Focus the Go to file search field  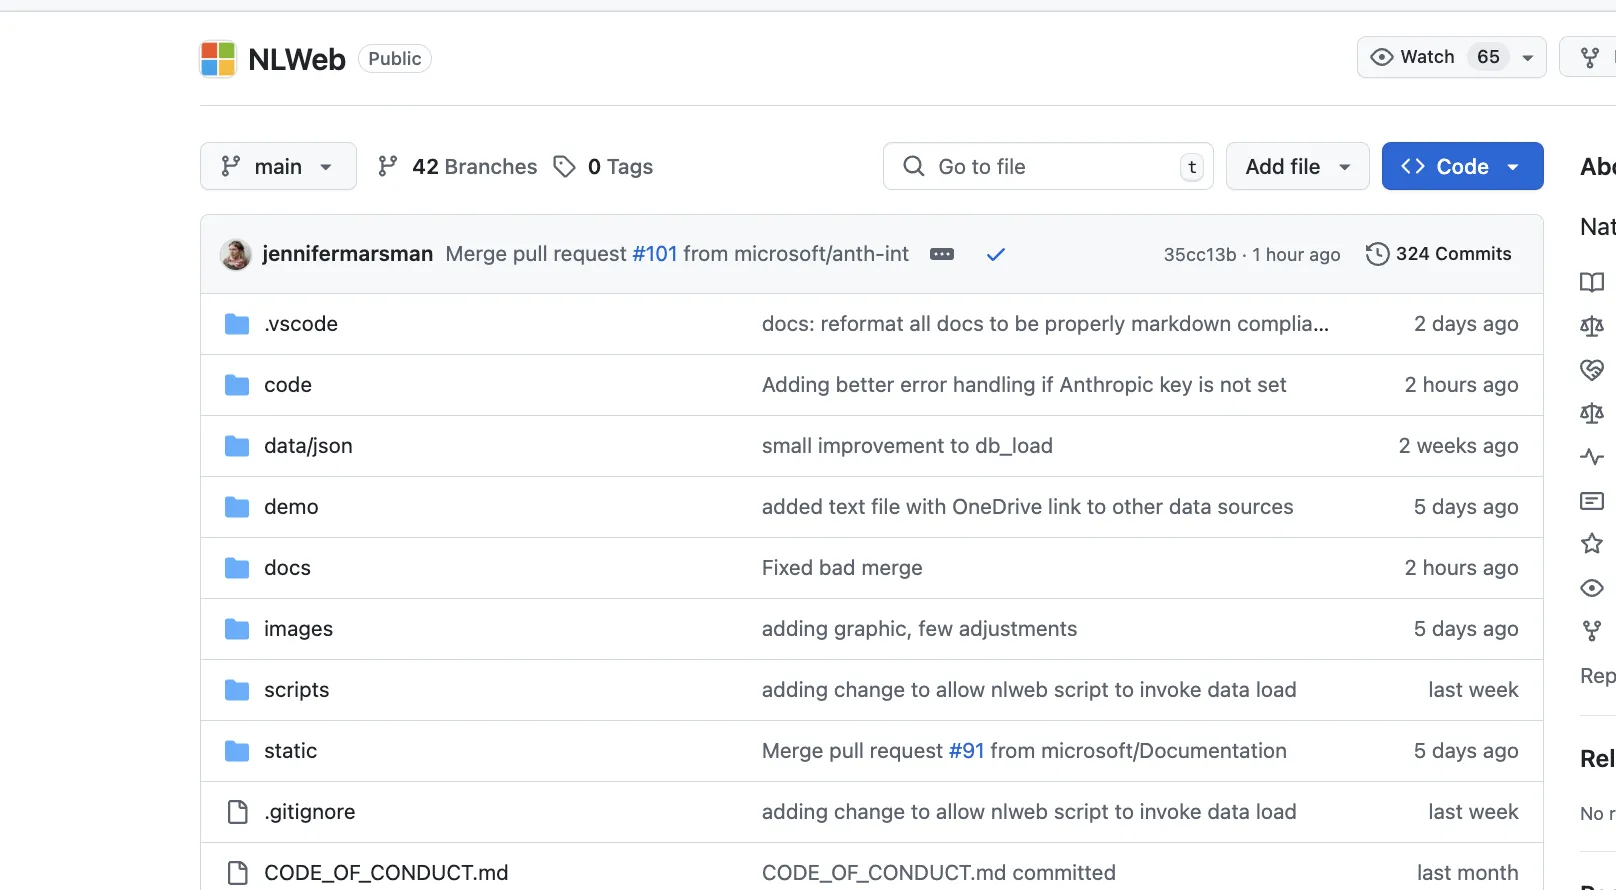(x=1048, y=166)
